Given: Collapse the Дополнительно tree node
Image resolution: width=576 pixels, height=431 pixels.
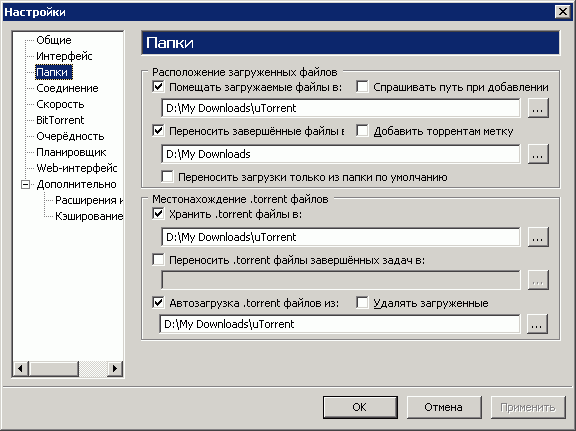Looking at the screenshot, I should [25, 184].
